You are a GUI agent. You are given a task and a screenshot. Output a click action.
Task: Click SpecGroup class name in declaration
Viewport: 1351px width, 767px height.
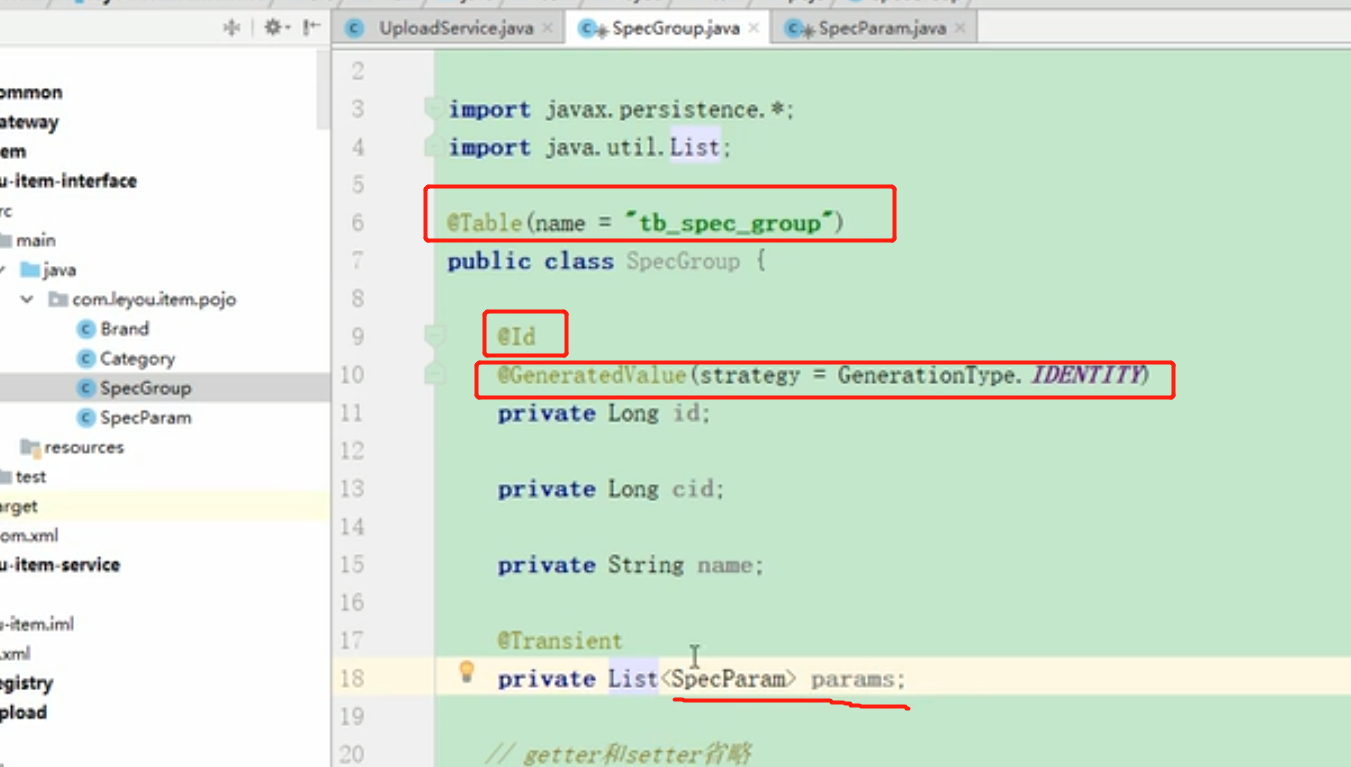[683, 262]
